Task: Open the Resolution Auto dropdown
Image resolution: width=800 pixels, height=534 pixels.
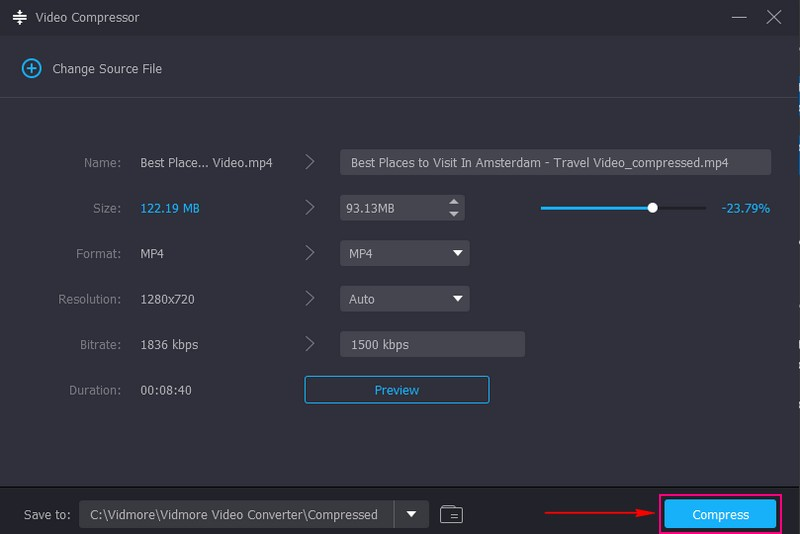Action: (x=458, y=299)
